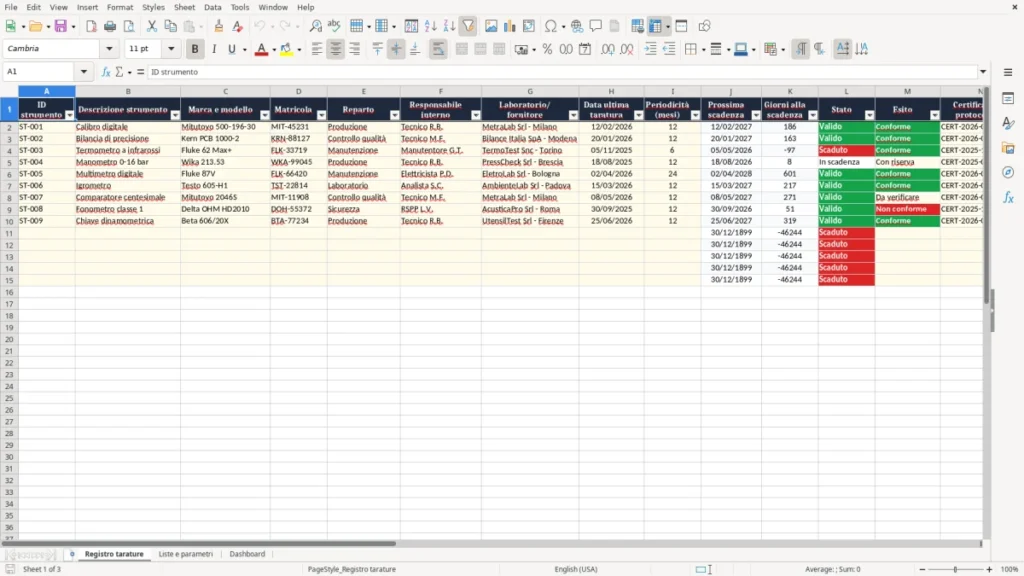Insert a chart
The width and height of the screenshot is (1024, 576).
(510, 26)
